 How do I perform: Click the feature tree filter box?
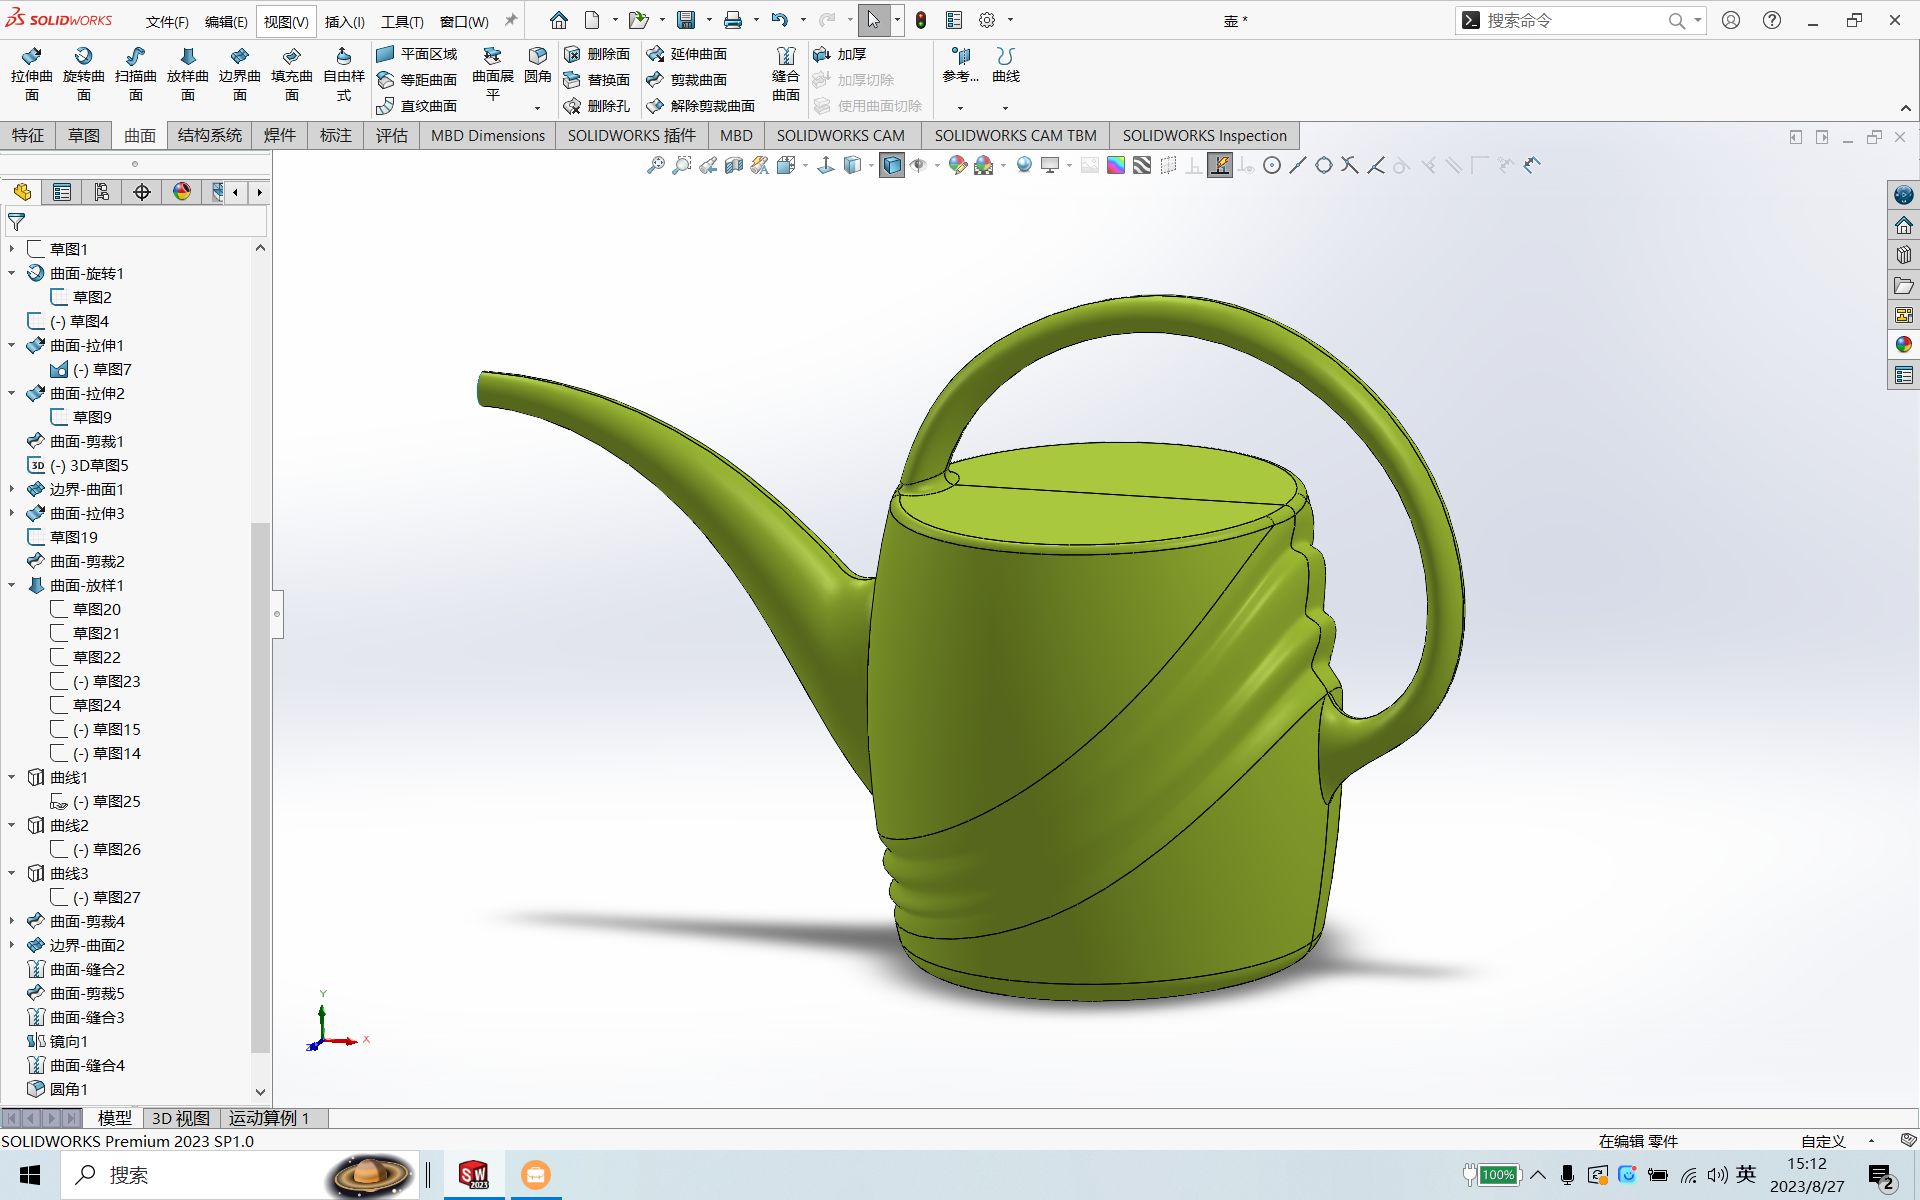coord(136,222)
